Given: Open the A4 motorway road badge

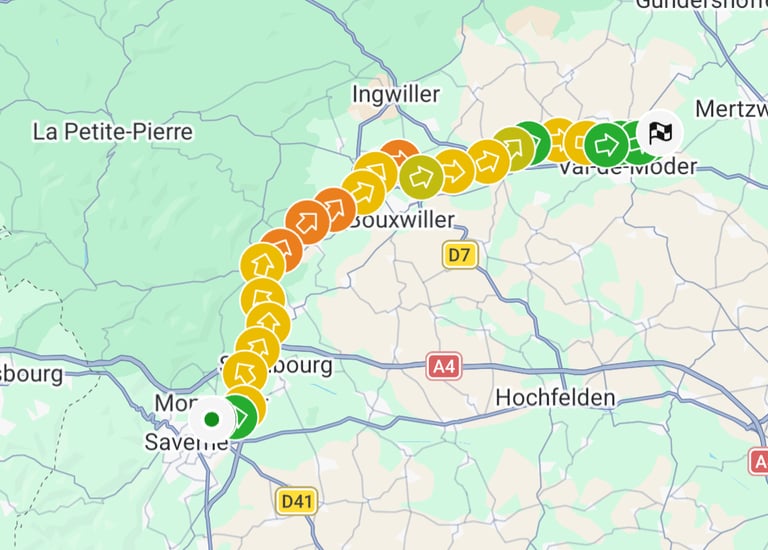Looking at the screenshot, I should 444,366.
